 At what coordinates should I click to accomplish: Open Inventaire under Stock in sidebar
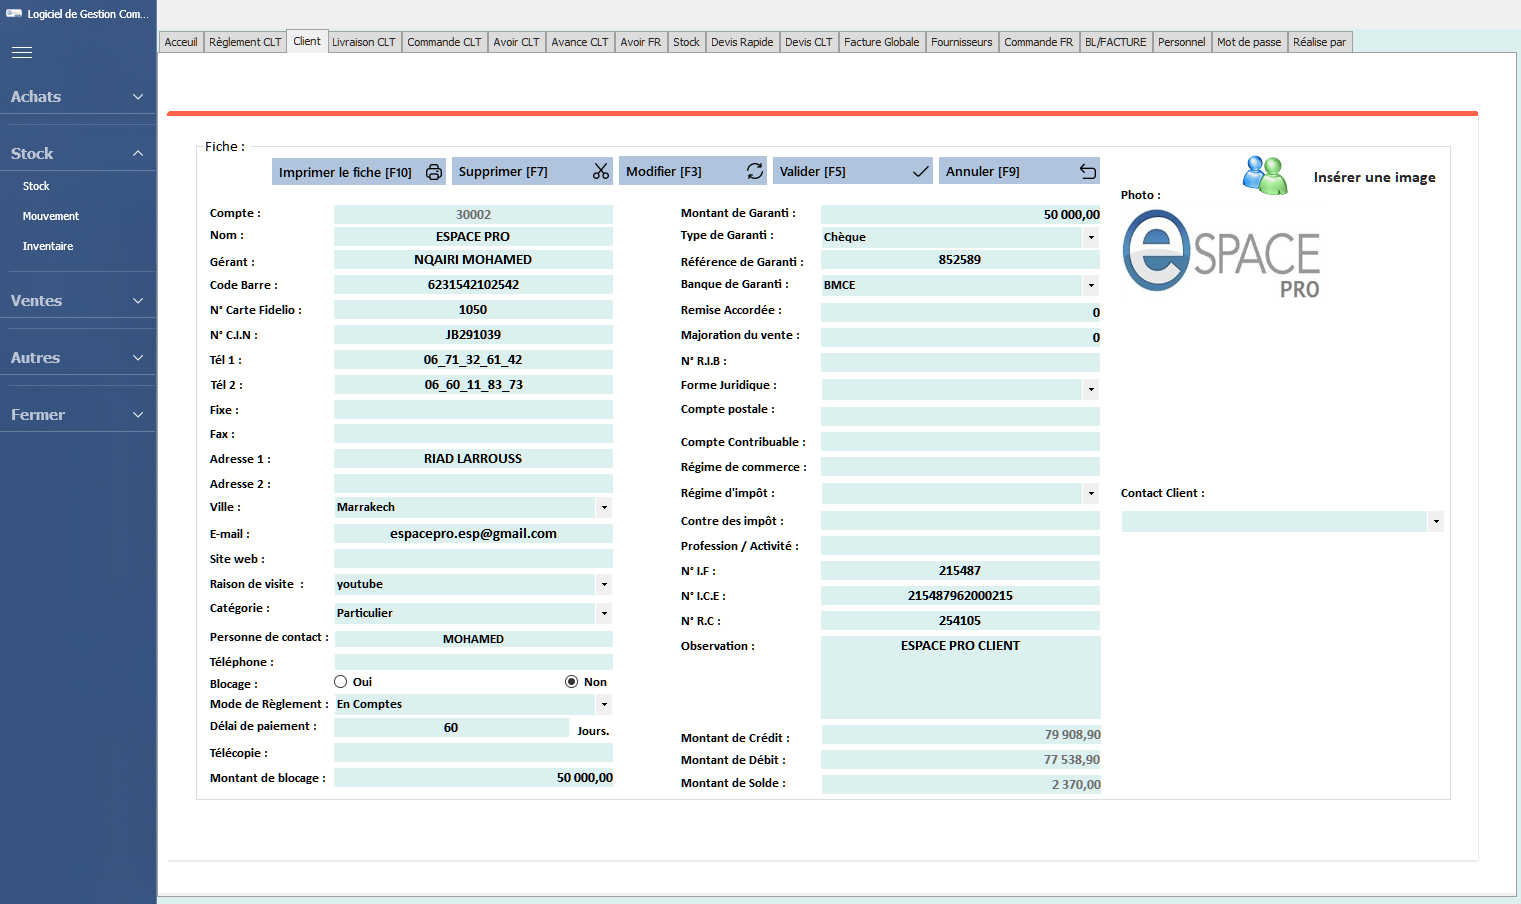click(48, 246)
